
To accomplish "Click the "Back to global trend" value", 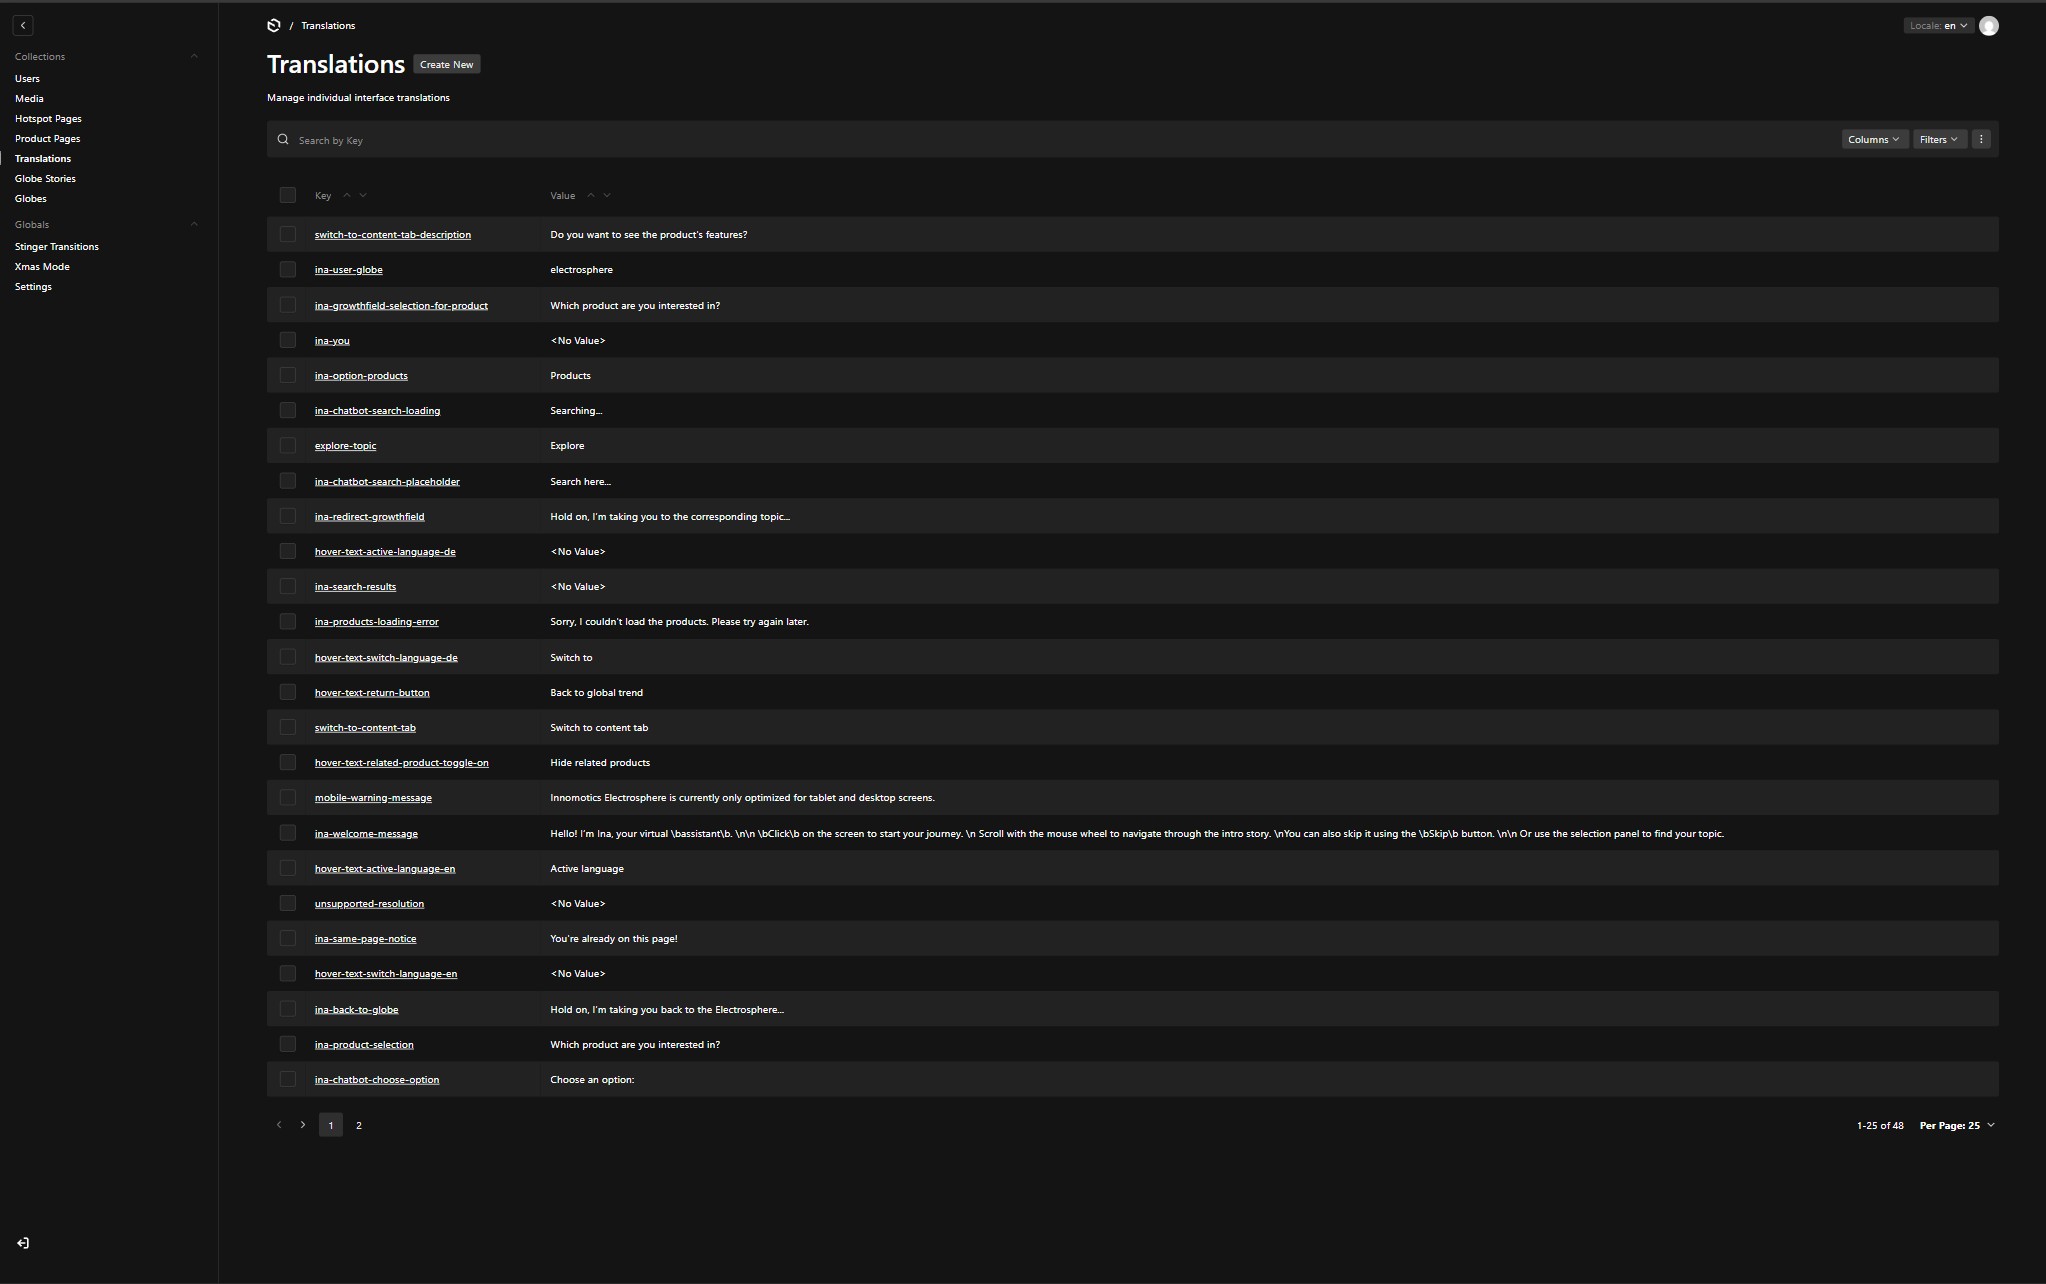I will pos(596,692).
